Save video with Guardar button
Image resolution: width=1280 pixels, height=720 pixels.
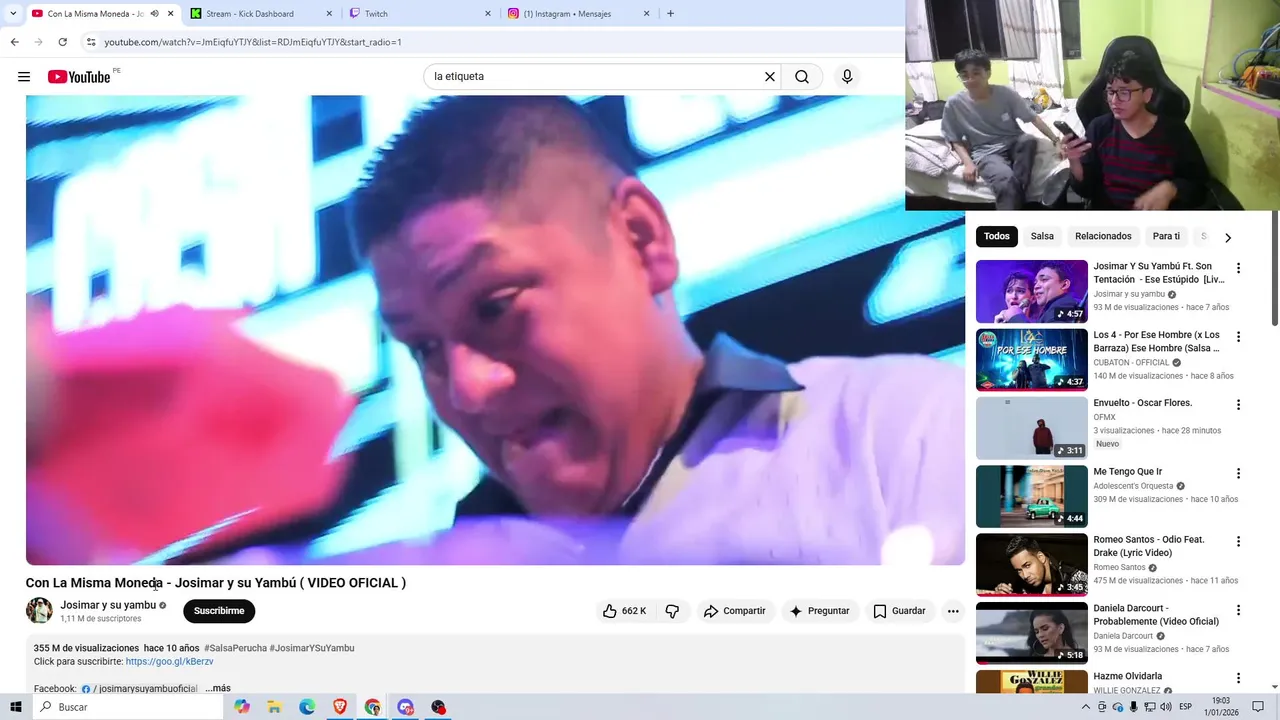(899, 611)
